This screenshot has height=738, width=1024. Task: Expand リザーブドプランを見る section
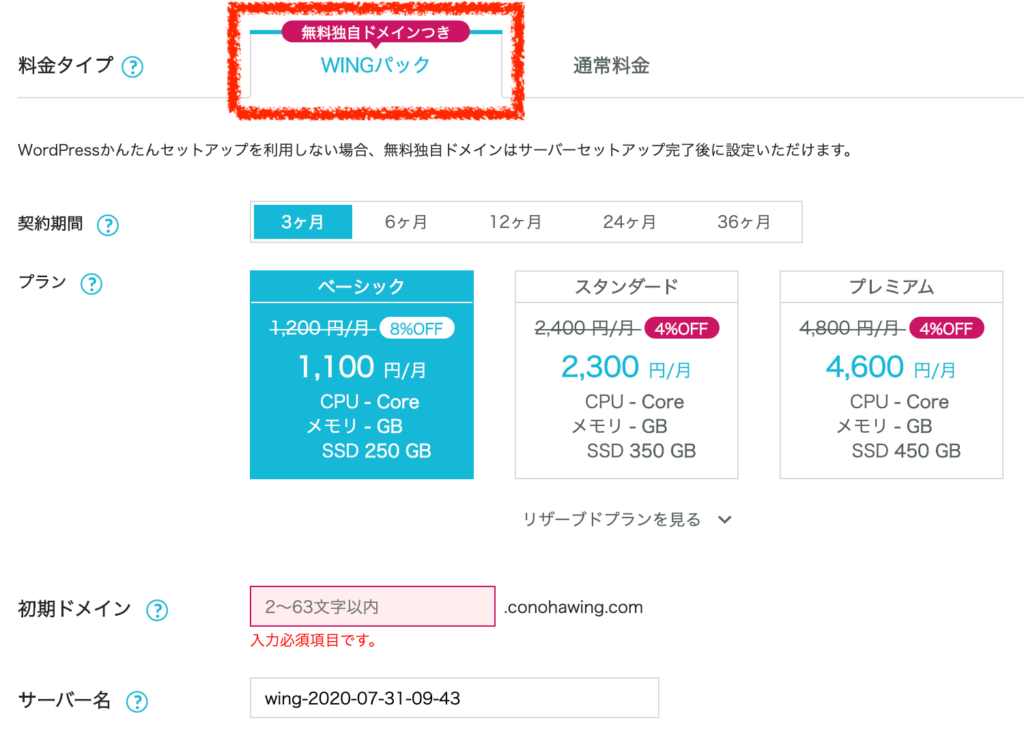(612, 520)
